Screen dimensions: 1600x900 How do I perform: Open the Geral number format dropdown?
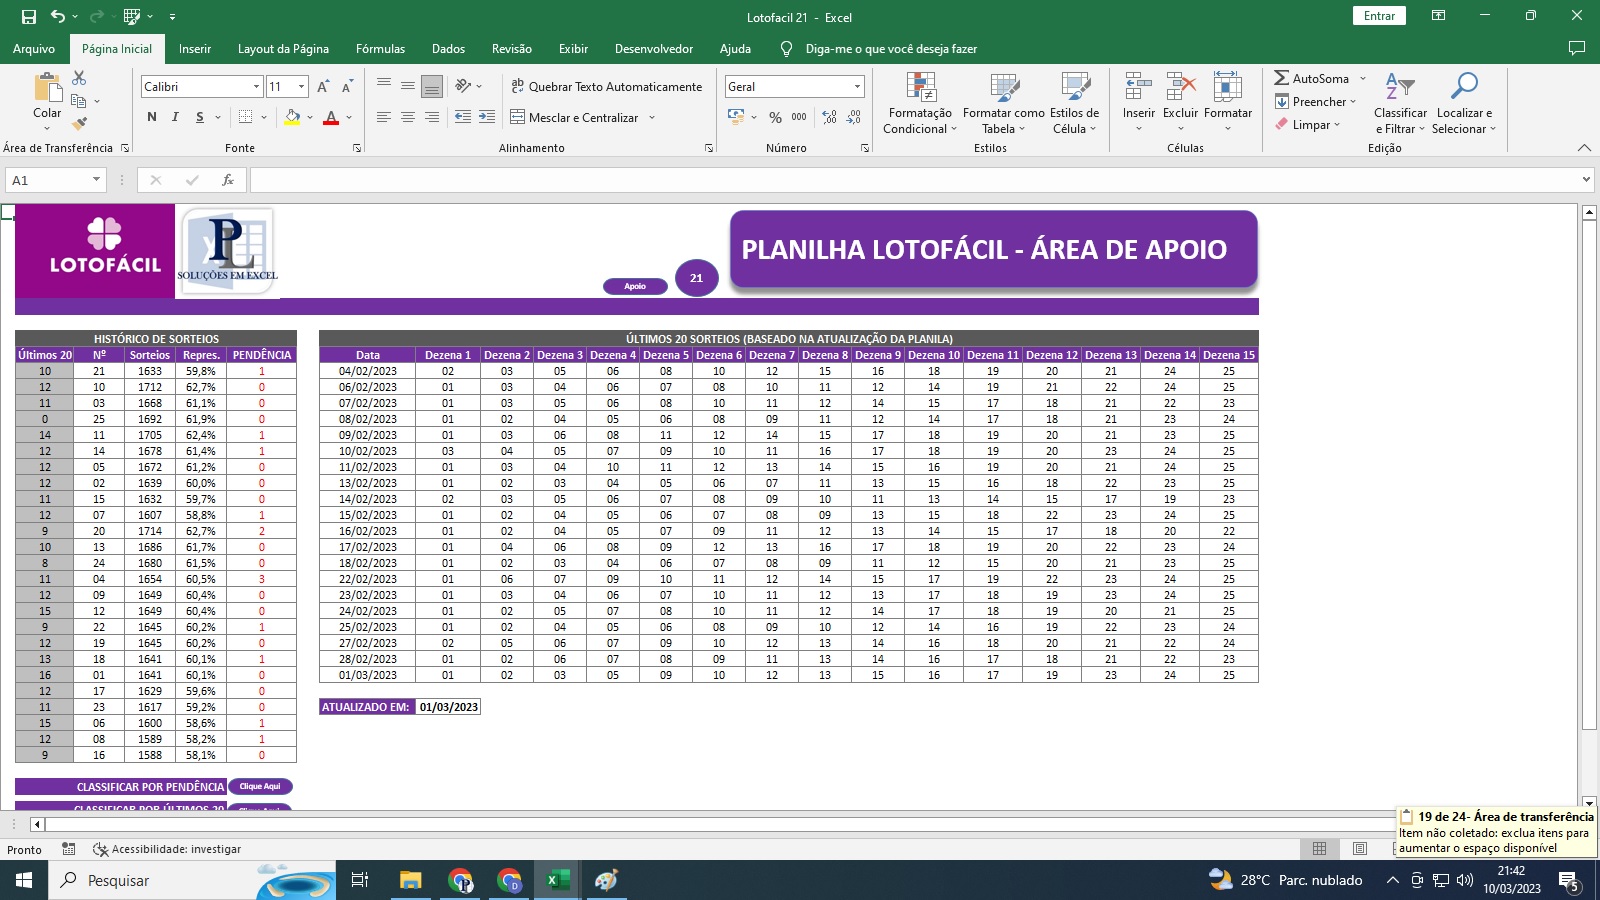(x=857, y=87)
